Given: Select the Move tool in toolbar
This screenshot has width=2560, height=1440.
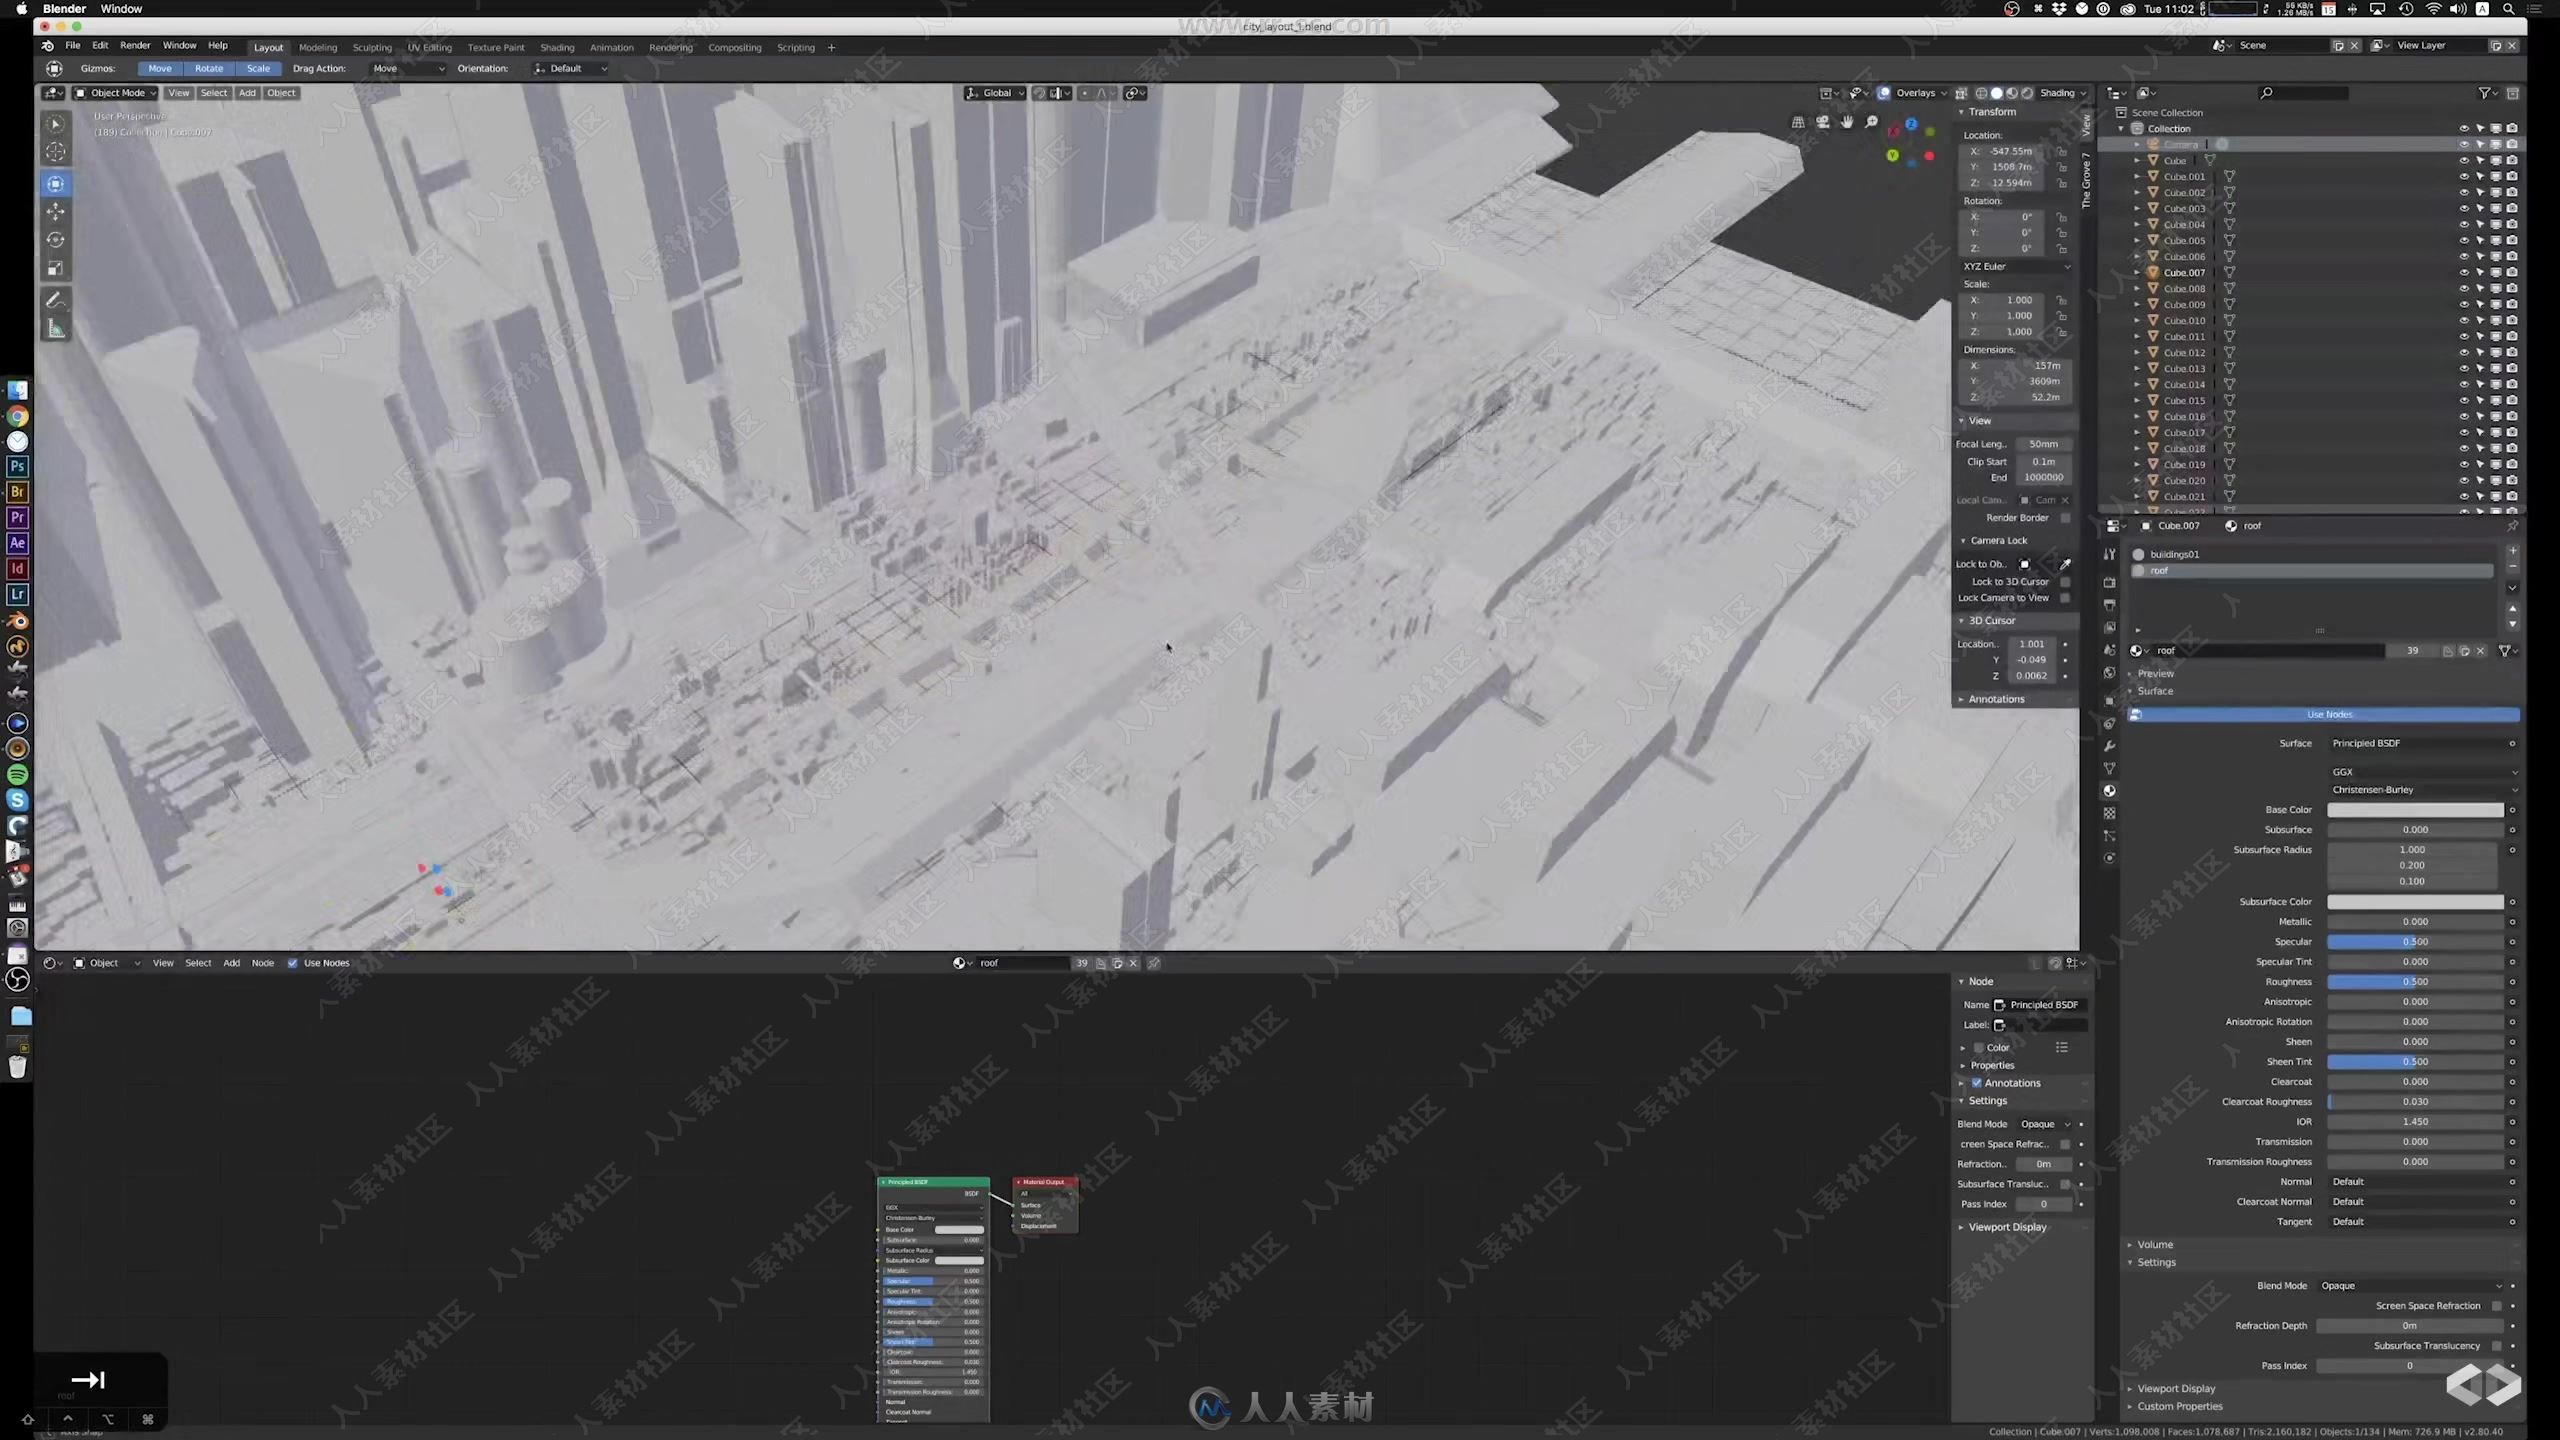Looking at the screenshot, I should click(x=55, y=211).
